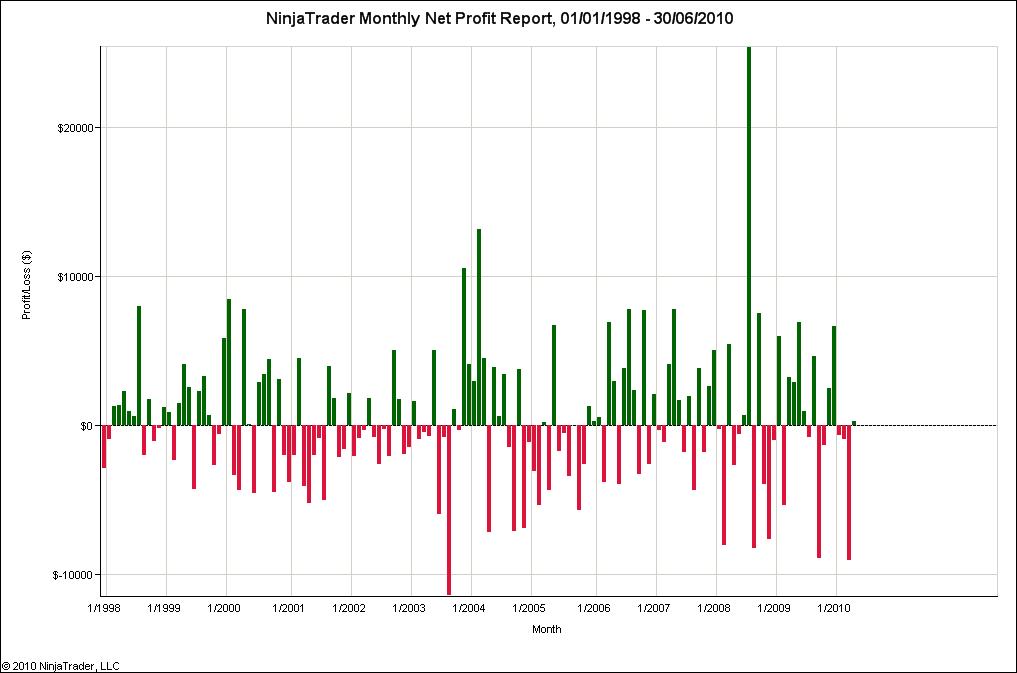Click the $0 y-axis label
Viewport: 1017px width, 673px height.
[x=86, y=426]
